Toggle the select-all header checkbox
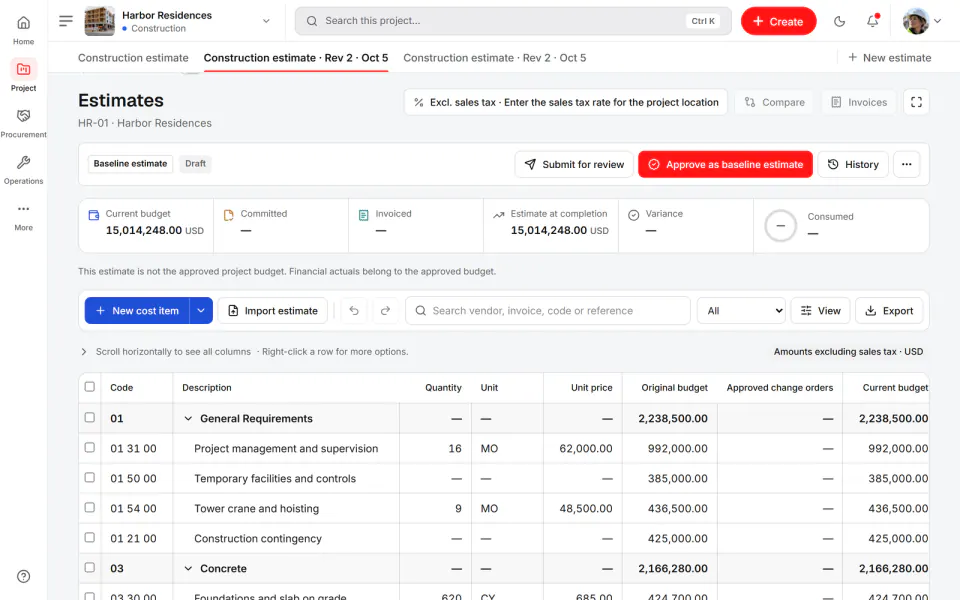The height and width of the screenshot is (600, 960). point(89,386)
